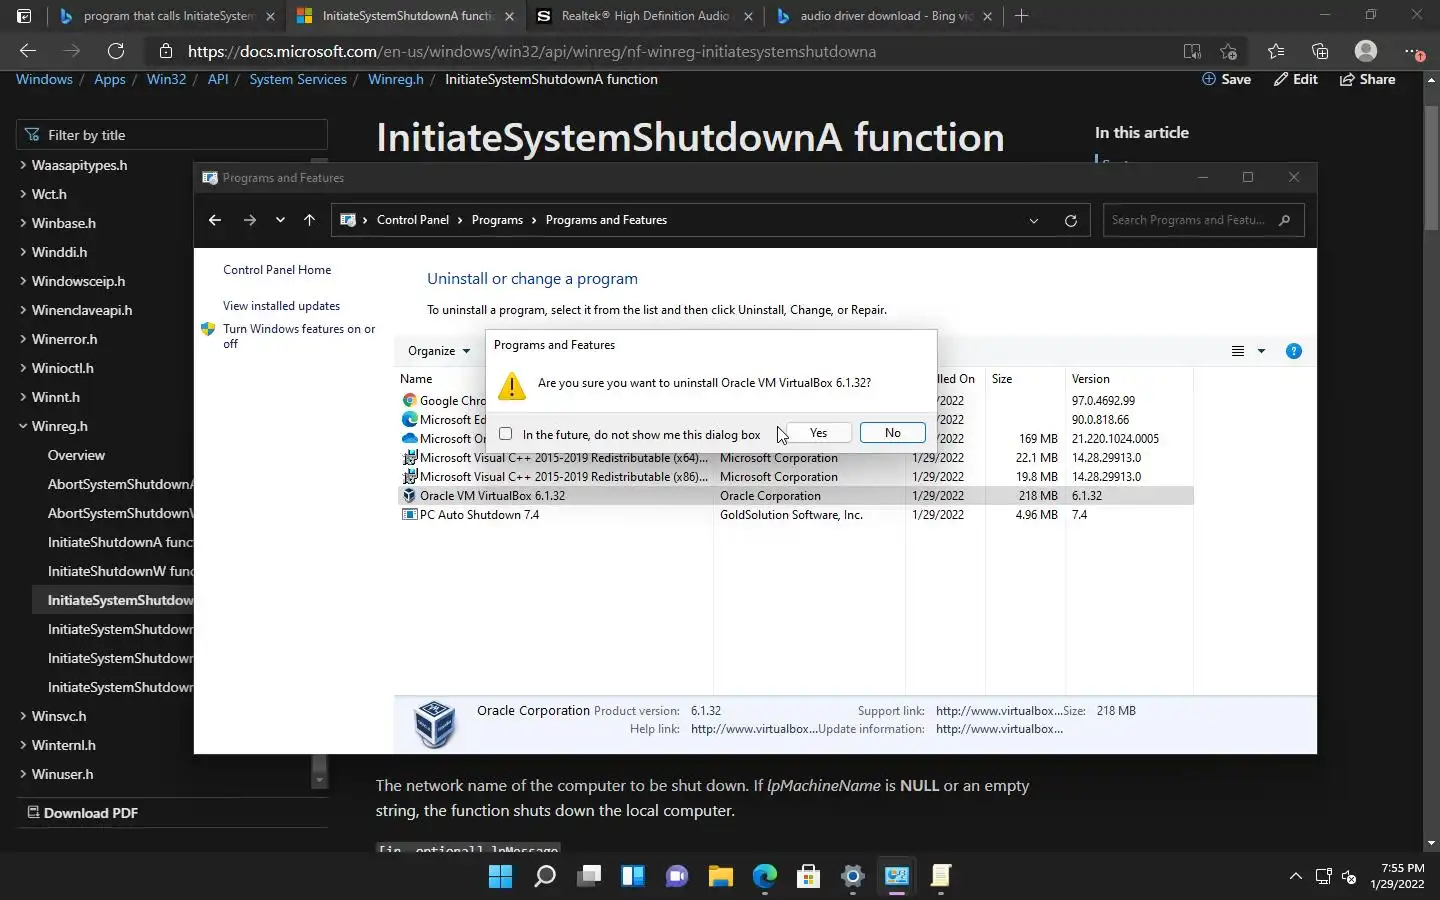Refresh the Programs and Features list
Screen dimensions: 1440x900
click(1071, 220)
